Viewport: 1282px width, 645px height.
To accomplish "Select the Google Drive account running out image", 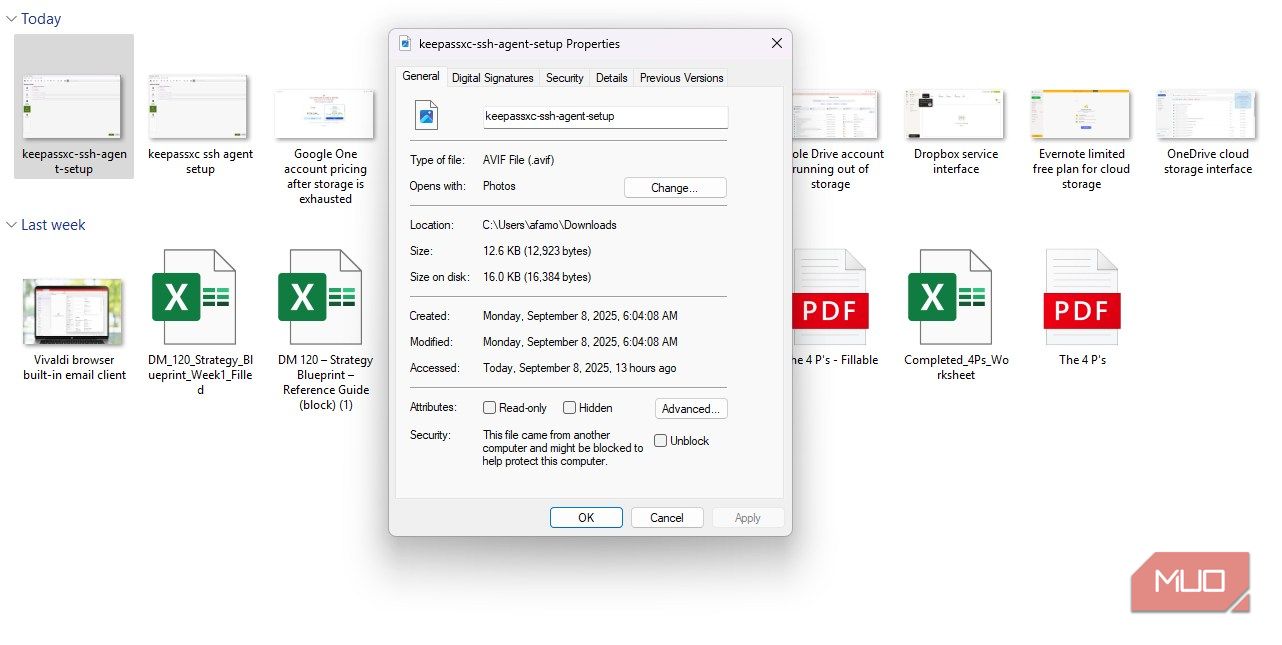I will pyautogui.click(x=837, y=114).
